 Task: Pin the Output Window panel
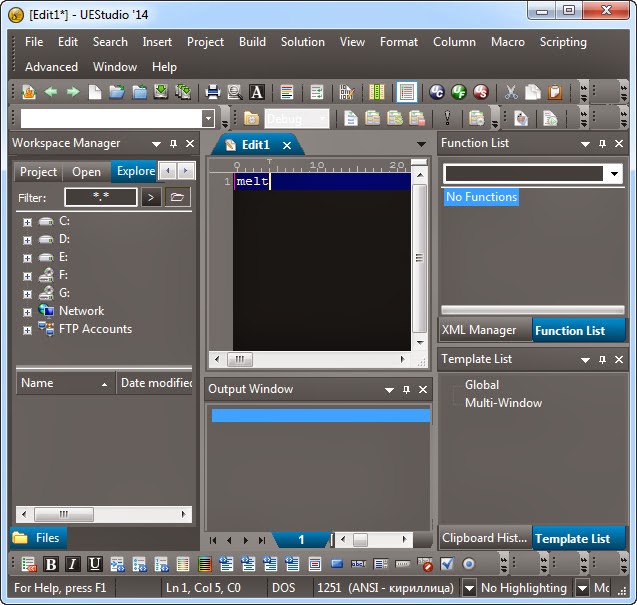pyautogui.click(x=406, y=390)
